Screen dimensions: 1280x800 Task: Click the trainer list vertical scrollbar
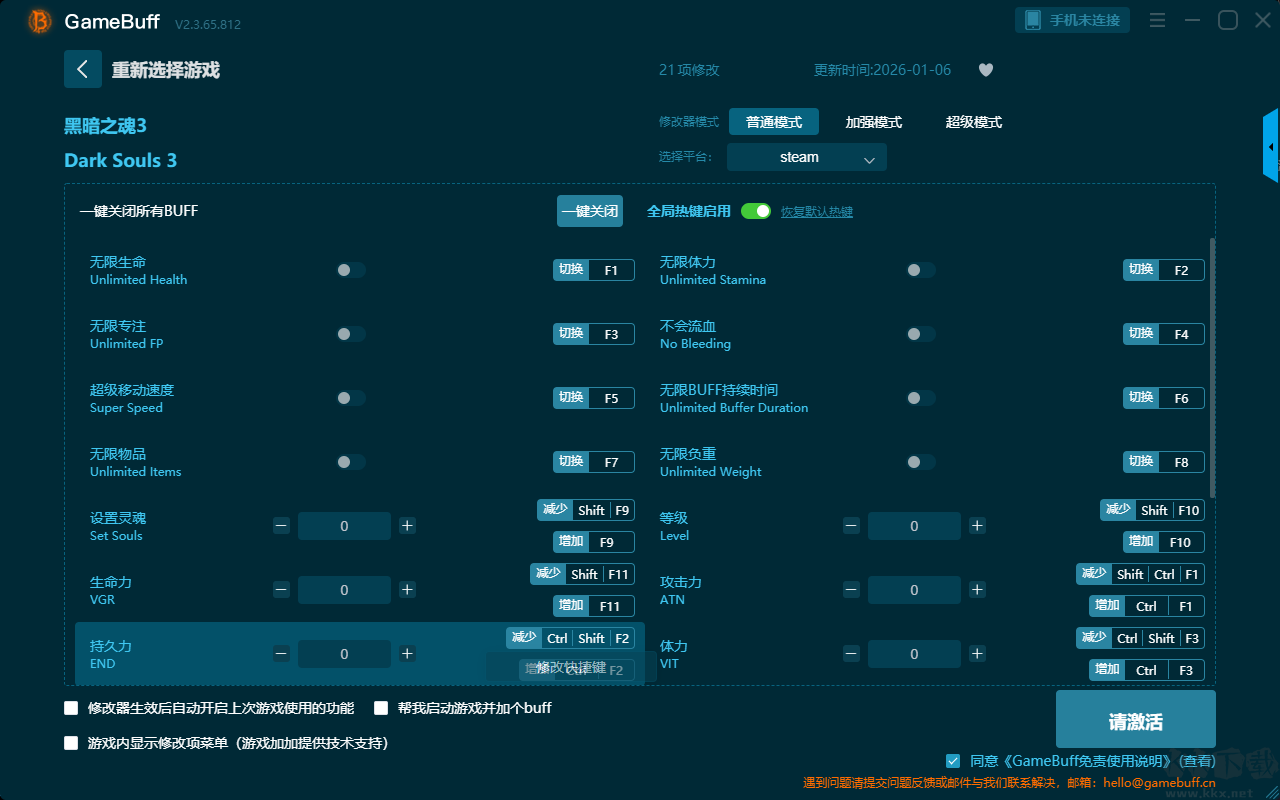pyautogui.click(x=1213, y=368)
